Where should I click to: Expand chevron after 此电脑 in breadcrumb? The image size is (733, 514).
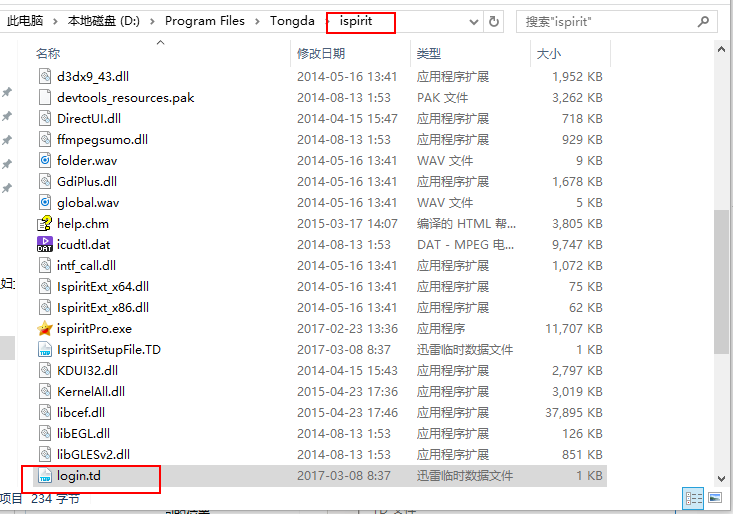tap(55, 21)
